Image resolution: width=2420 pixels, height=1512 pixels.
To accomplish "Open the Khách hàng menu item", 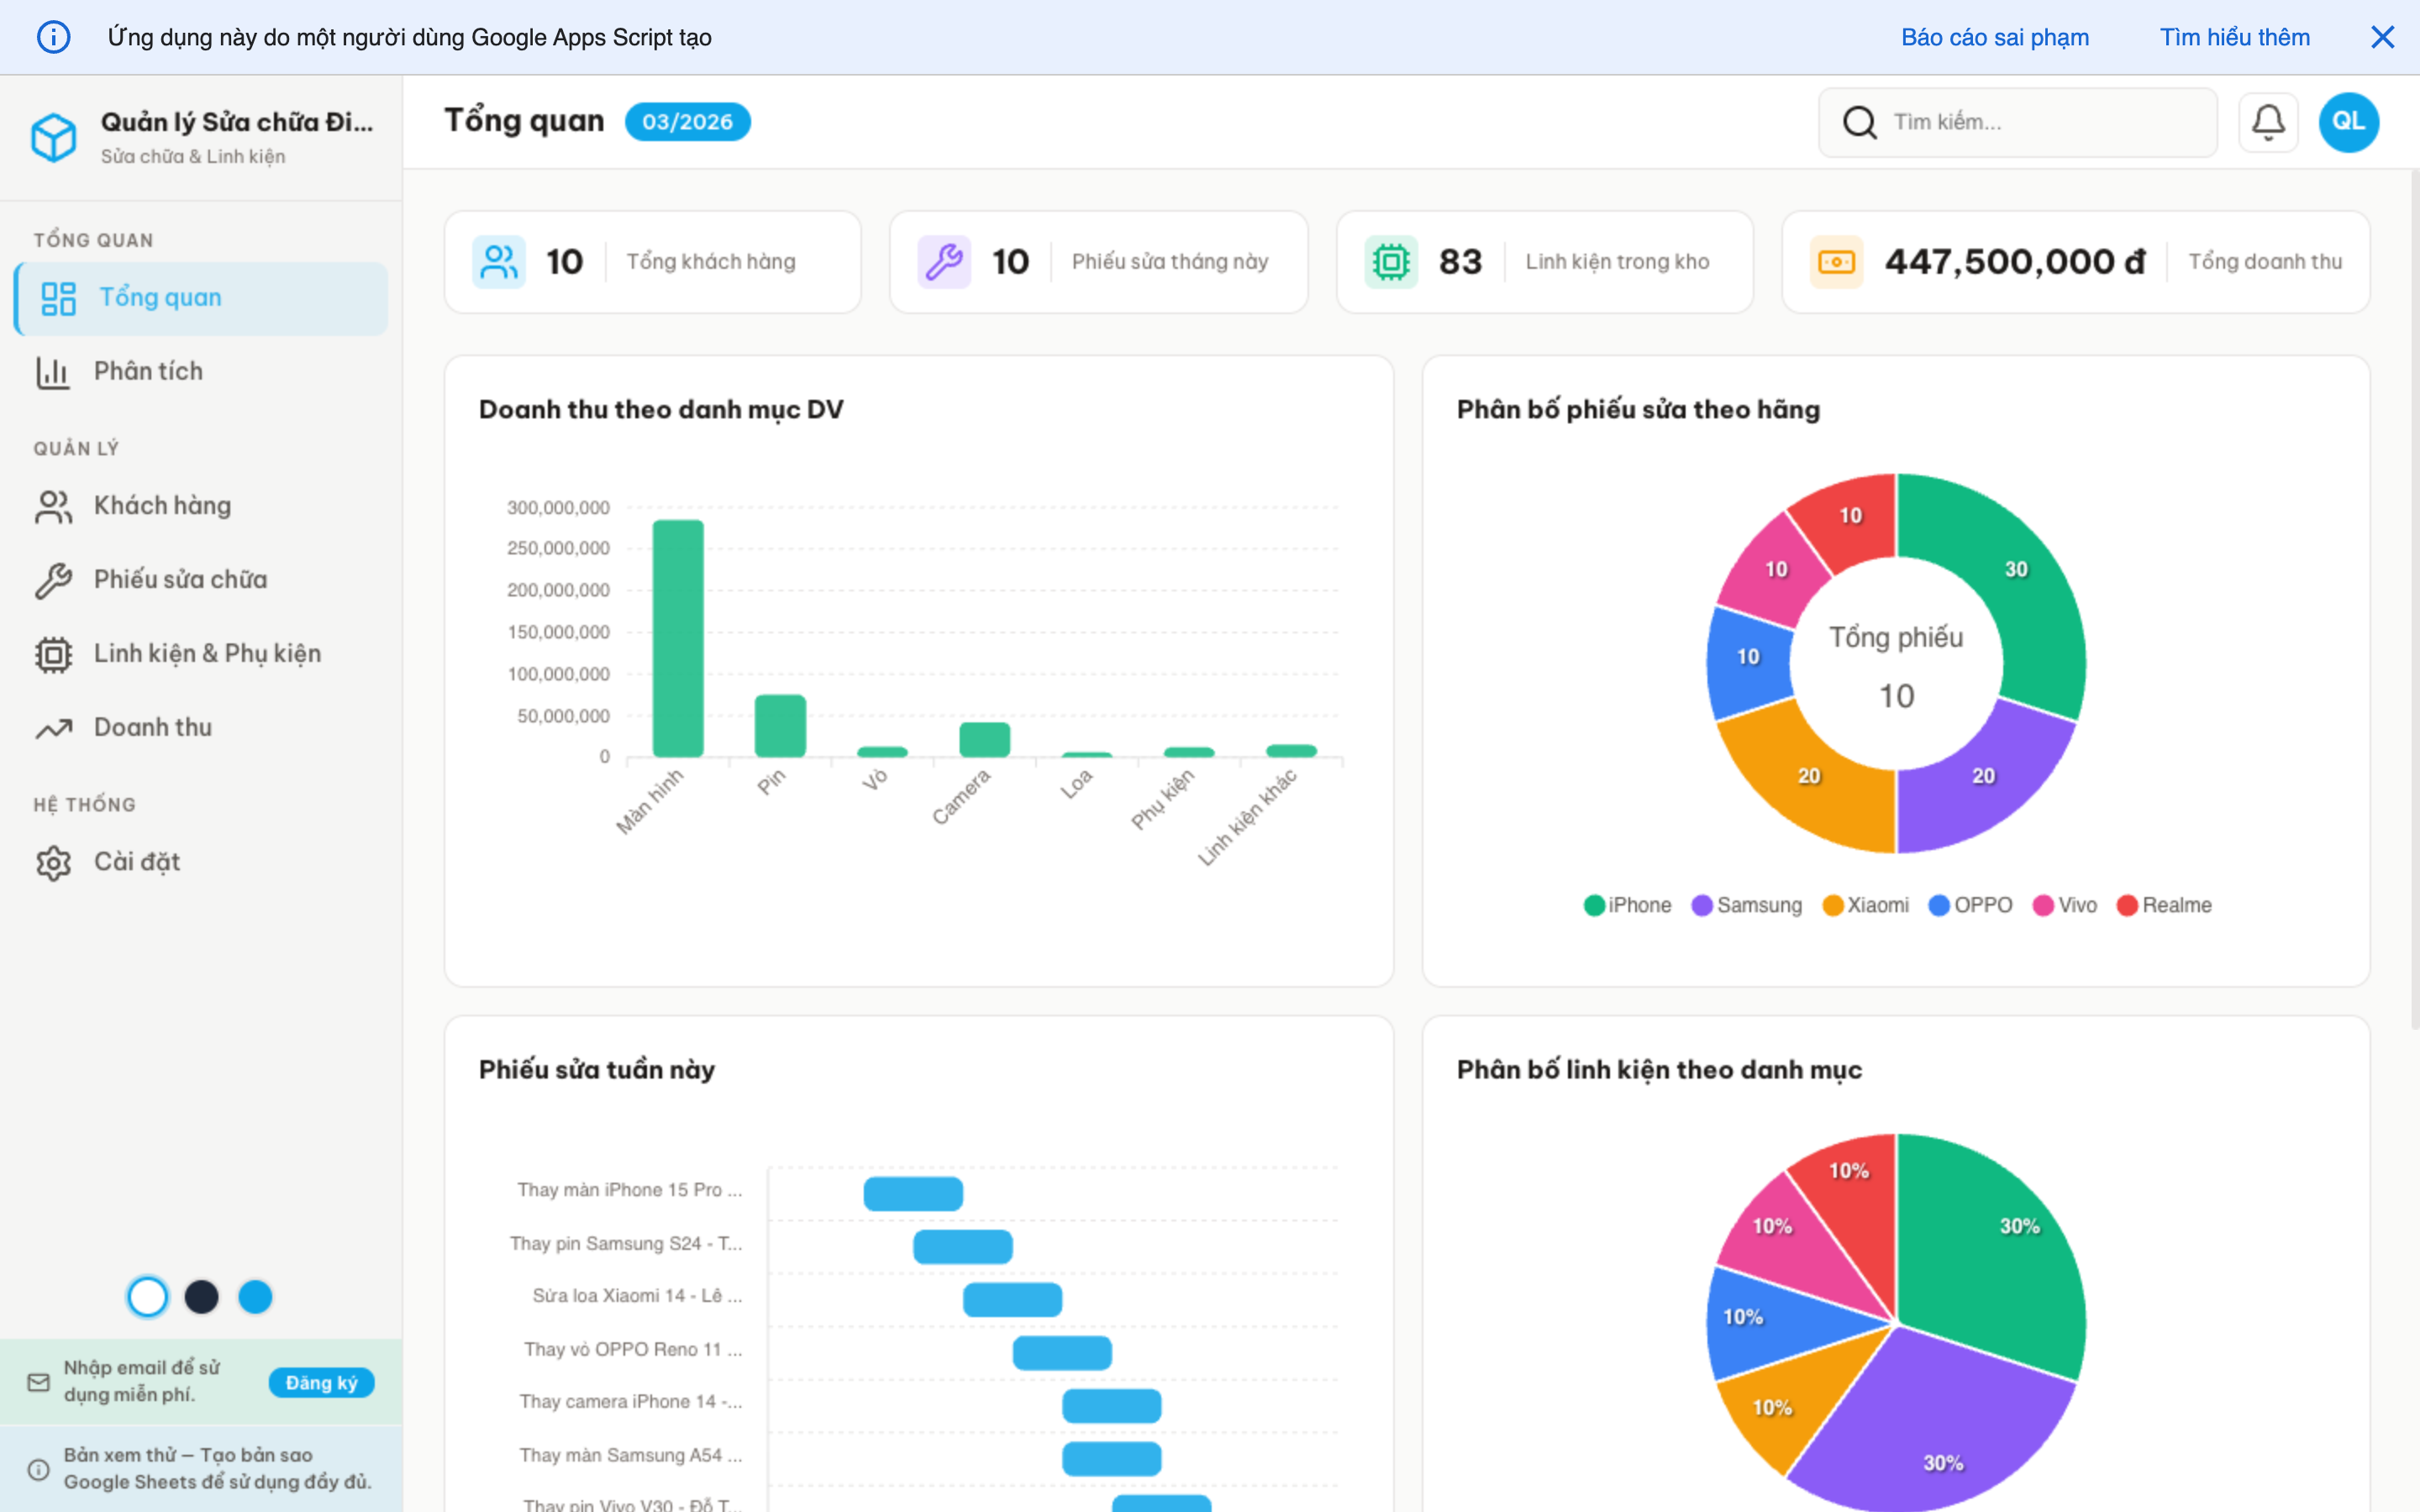I will (x=162, y=506).
